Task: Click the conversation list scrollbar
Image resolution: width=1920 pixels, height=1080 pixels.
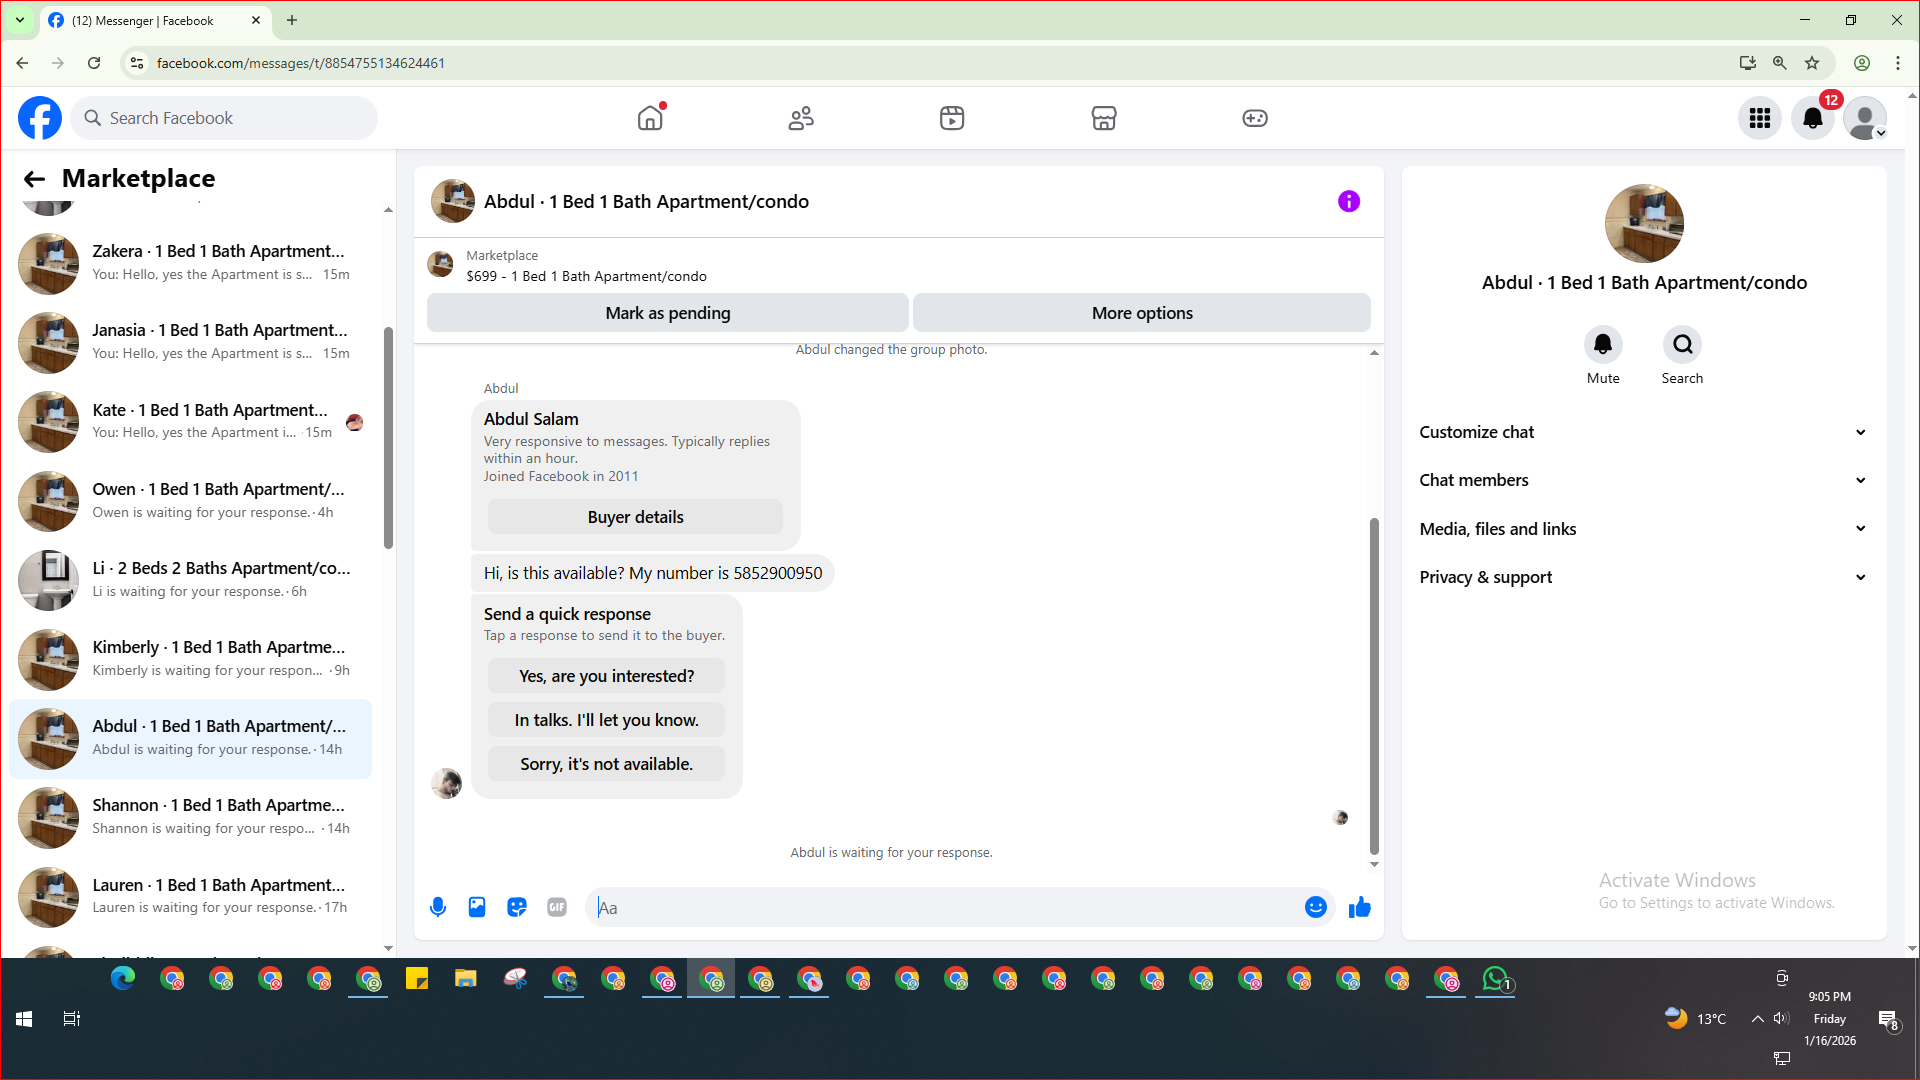Action: (x=388, y=440)
